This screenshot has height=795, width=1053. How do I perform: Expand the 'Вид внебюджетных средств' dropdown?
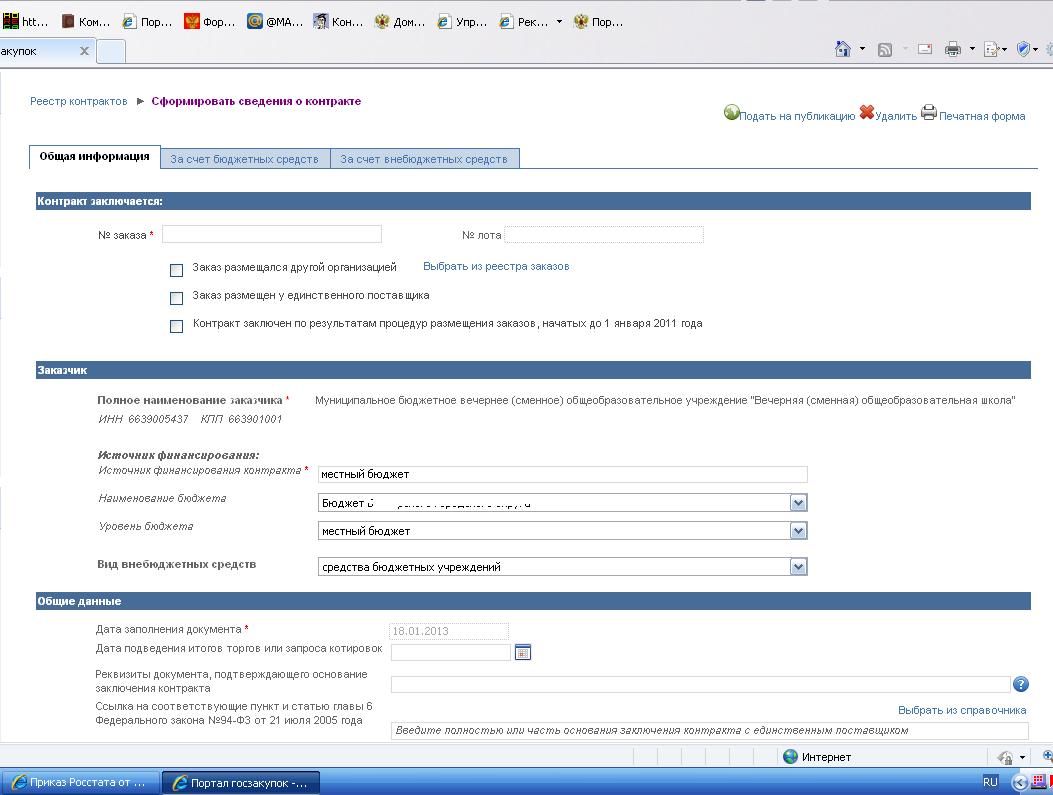click(x=798, y=567)
